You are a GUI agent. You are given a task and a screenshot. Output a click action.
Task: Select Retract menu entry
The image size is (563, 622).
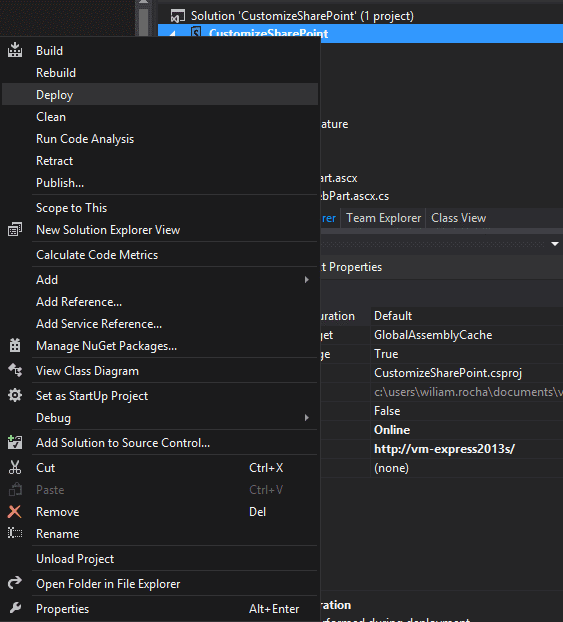coord(160,161)
